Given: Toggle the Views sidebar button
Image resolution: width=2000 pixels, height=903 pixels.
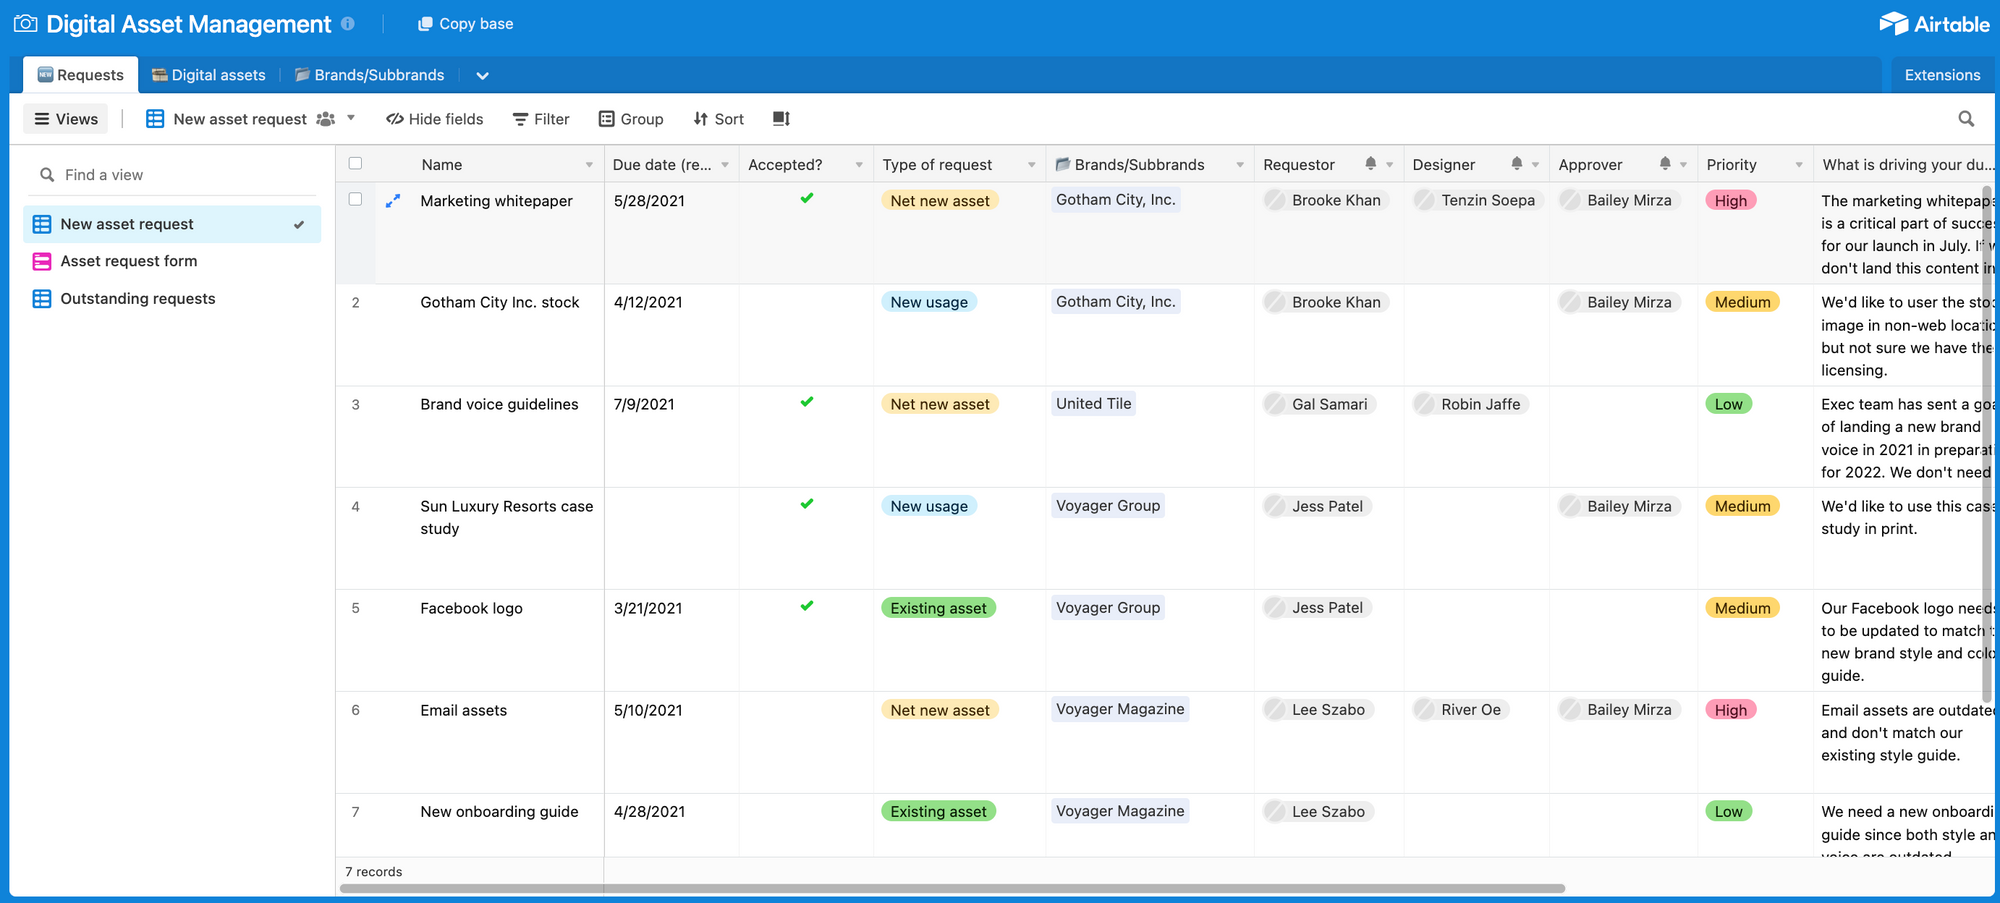Looking at the screenshot, I should pyautogui.click(x=66, y=119).
